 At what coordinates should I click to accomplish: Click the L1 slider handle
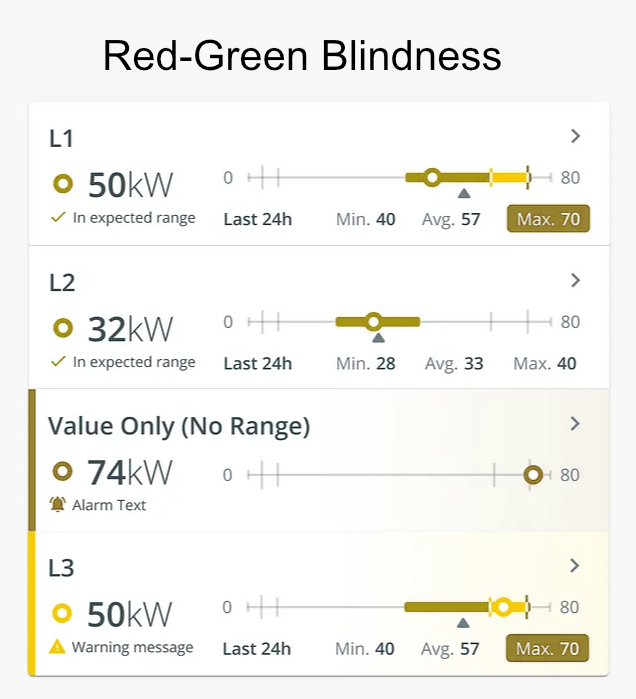pyautogui.click(x=432, y=178)
